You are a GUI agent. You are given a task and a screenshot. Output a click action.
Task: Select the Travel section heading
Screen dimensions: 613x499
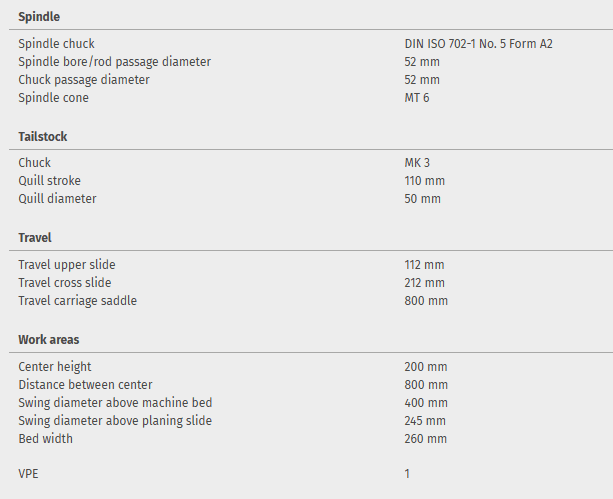pos(35,238)
